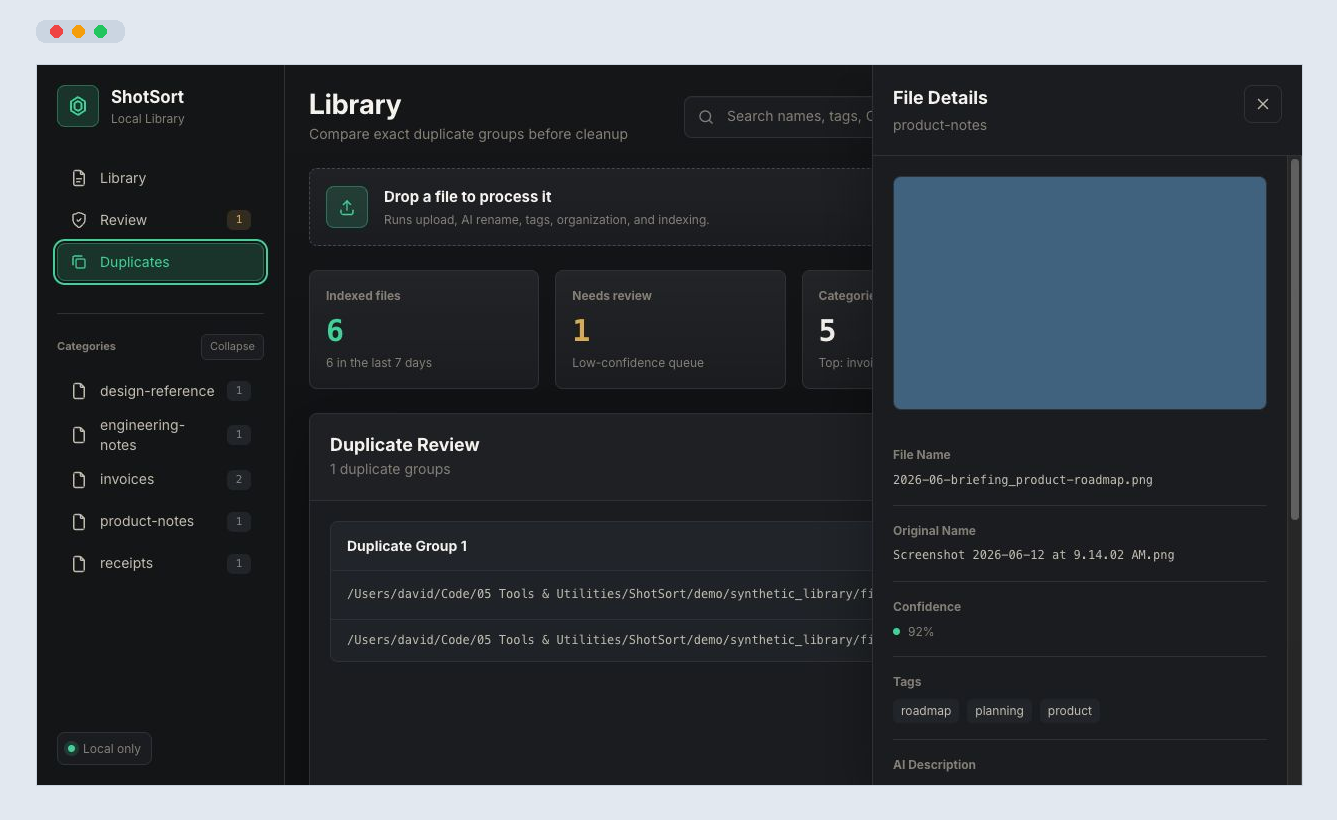Open the receipts category
Screen dimensions: 1337x820
coord(160,564)
